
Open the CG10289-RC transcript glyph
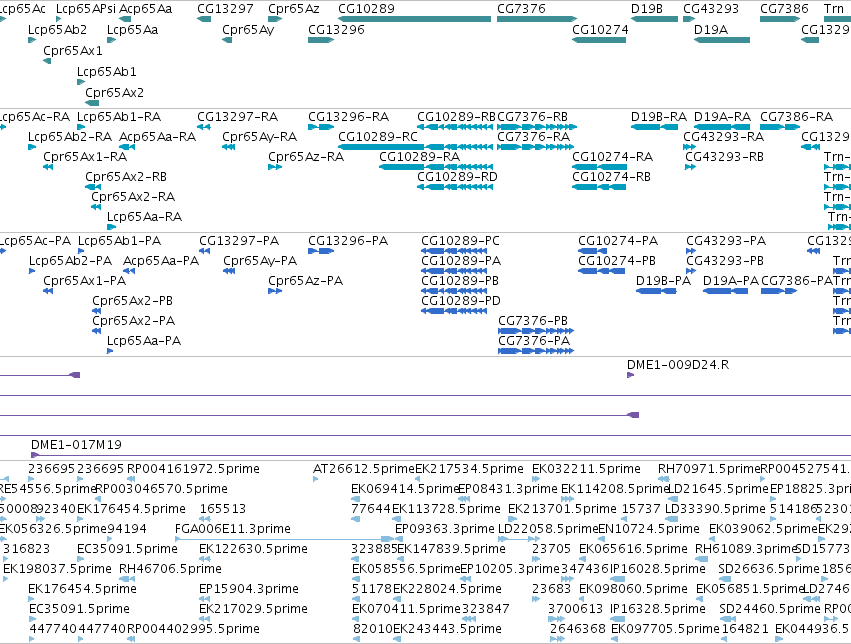click(x=415, y=147)
